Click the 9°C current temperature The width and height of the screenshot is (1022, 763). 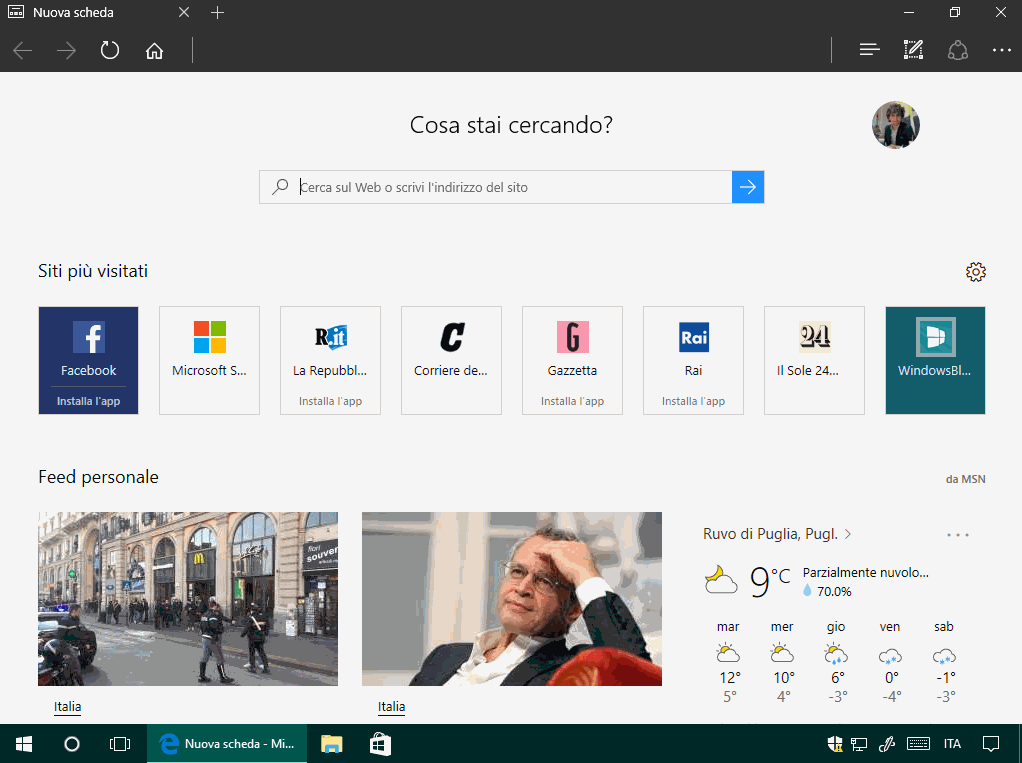coord(770,581)
